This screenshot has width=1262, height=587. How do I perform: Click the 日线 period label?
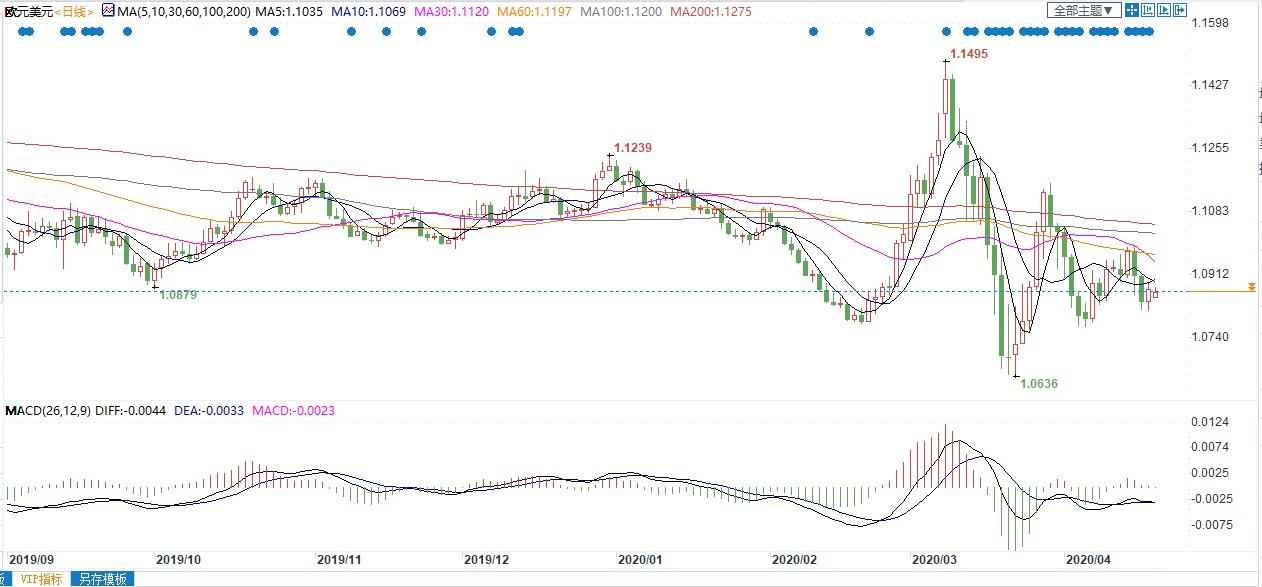[75, 11]
